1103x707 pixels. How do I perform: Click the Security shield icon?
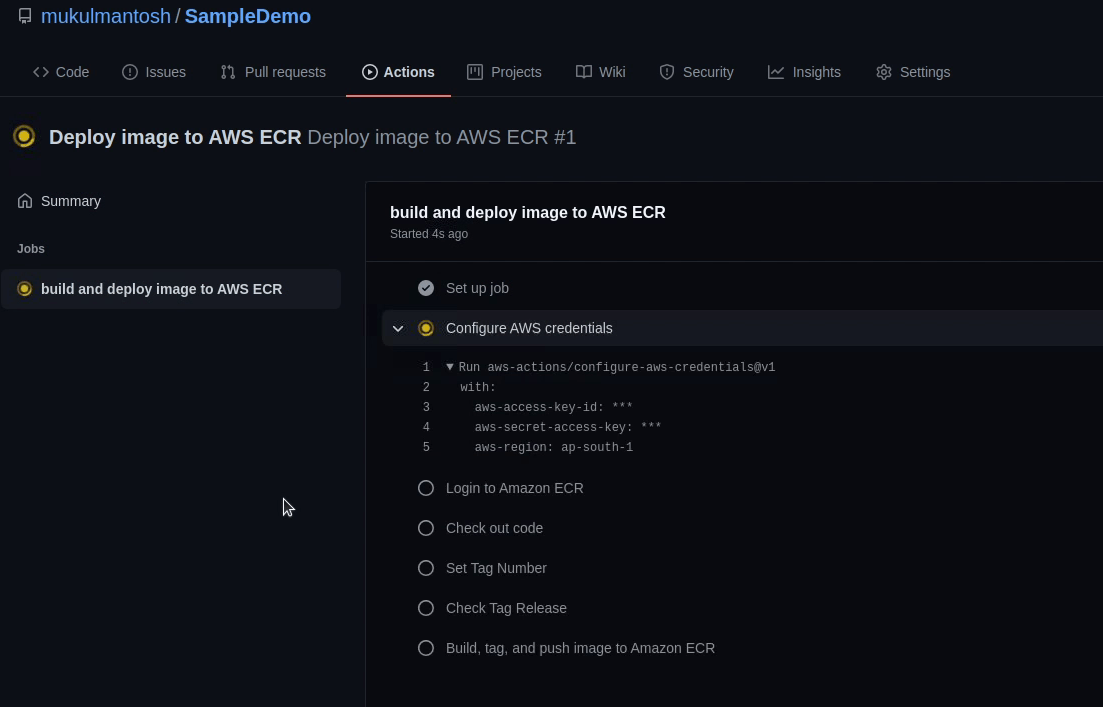coord(667,72)
